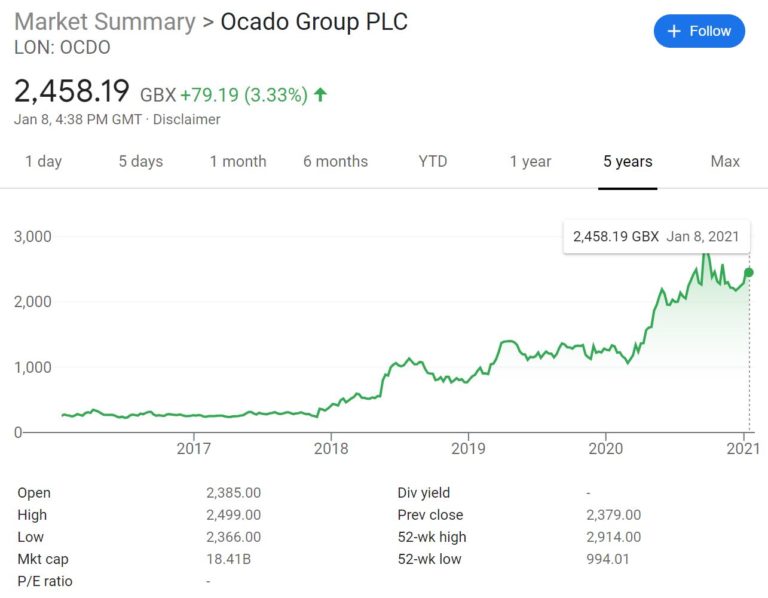Switch to 1 year view
The image size is (768, 598).
coord(530,162)
